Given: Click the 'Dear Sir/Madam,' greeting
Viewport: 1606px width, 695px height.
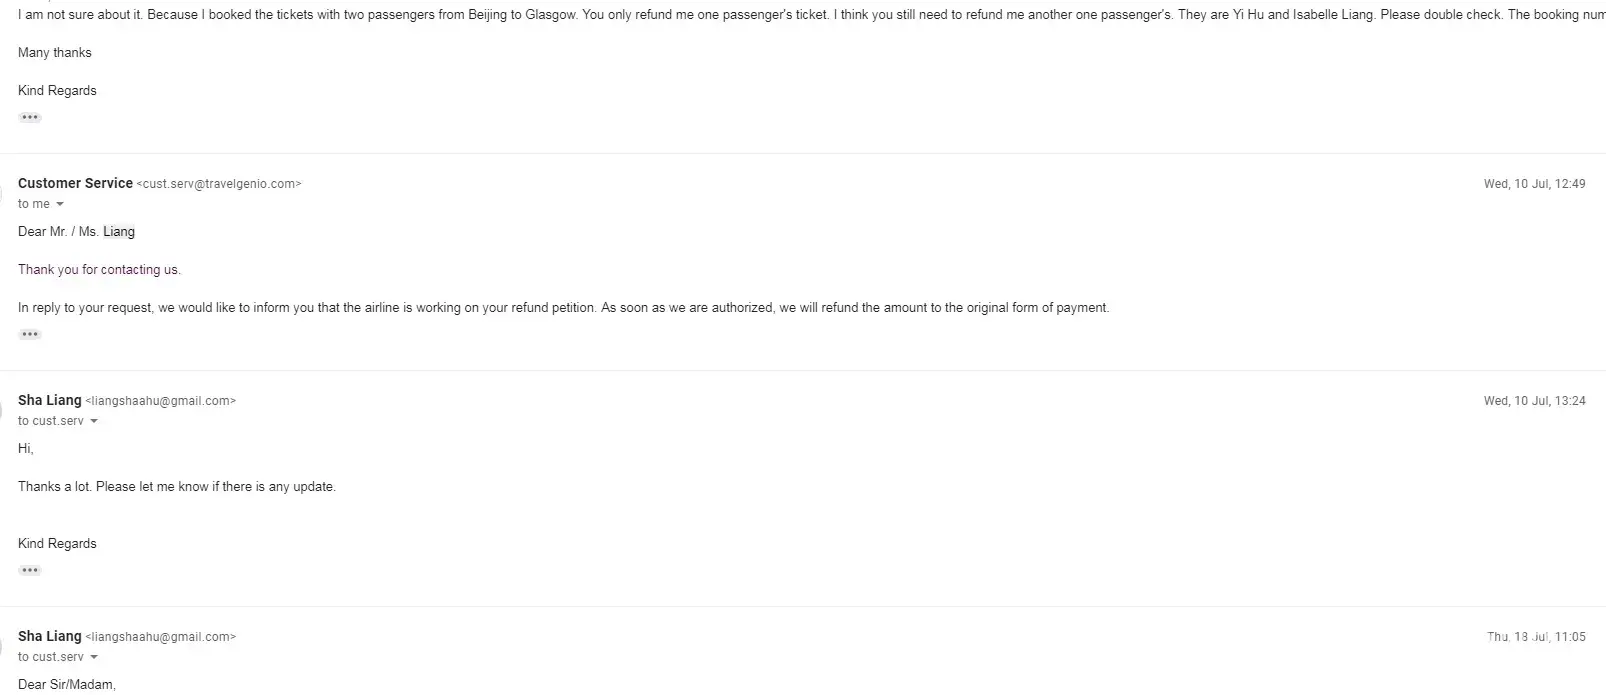Looking at the screenshot, I should [x=67, y=685].
